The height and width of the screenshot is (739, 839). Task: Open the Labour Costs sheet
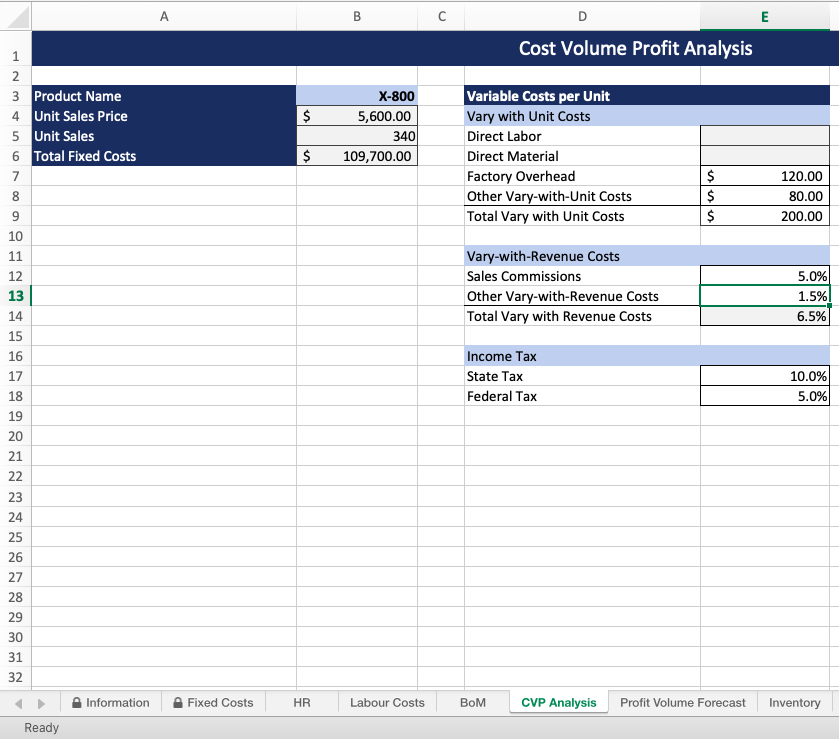[387, 702]
